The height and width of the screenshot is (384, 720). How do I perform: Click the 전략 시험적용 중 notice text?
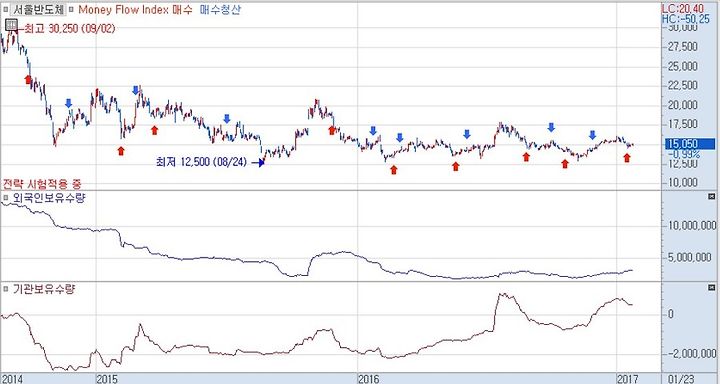pos(42,184)
